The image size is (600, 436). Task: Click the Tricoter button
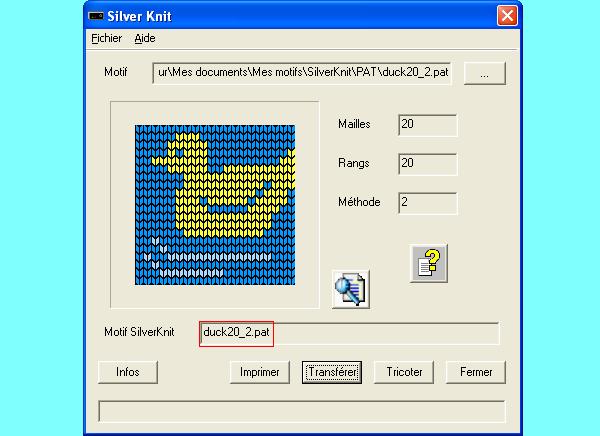click(404, 372)
